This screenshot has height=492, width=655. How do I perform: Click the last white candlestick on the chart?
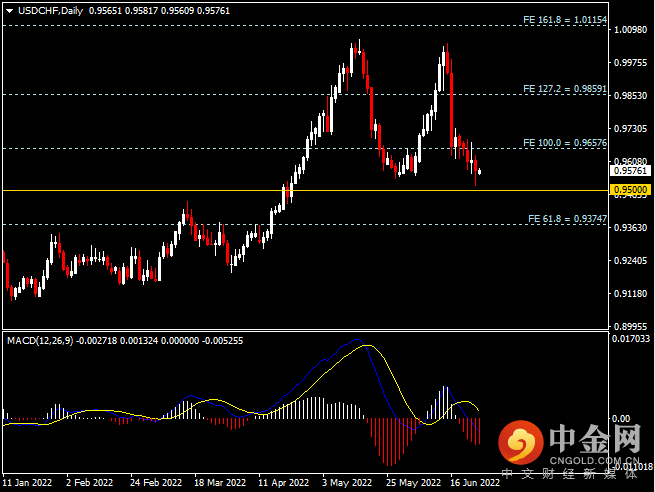(x=479, y=172)
